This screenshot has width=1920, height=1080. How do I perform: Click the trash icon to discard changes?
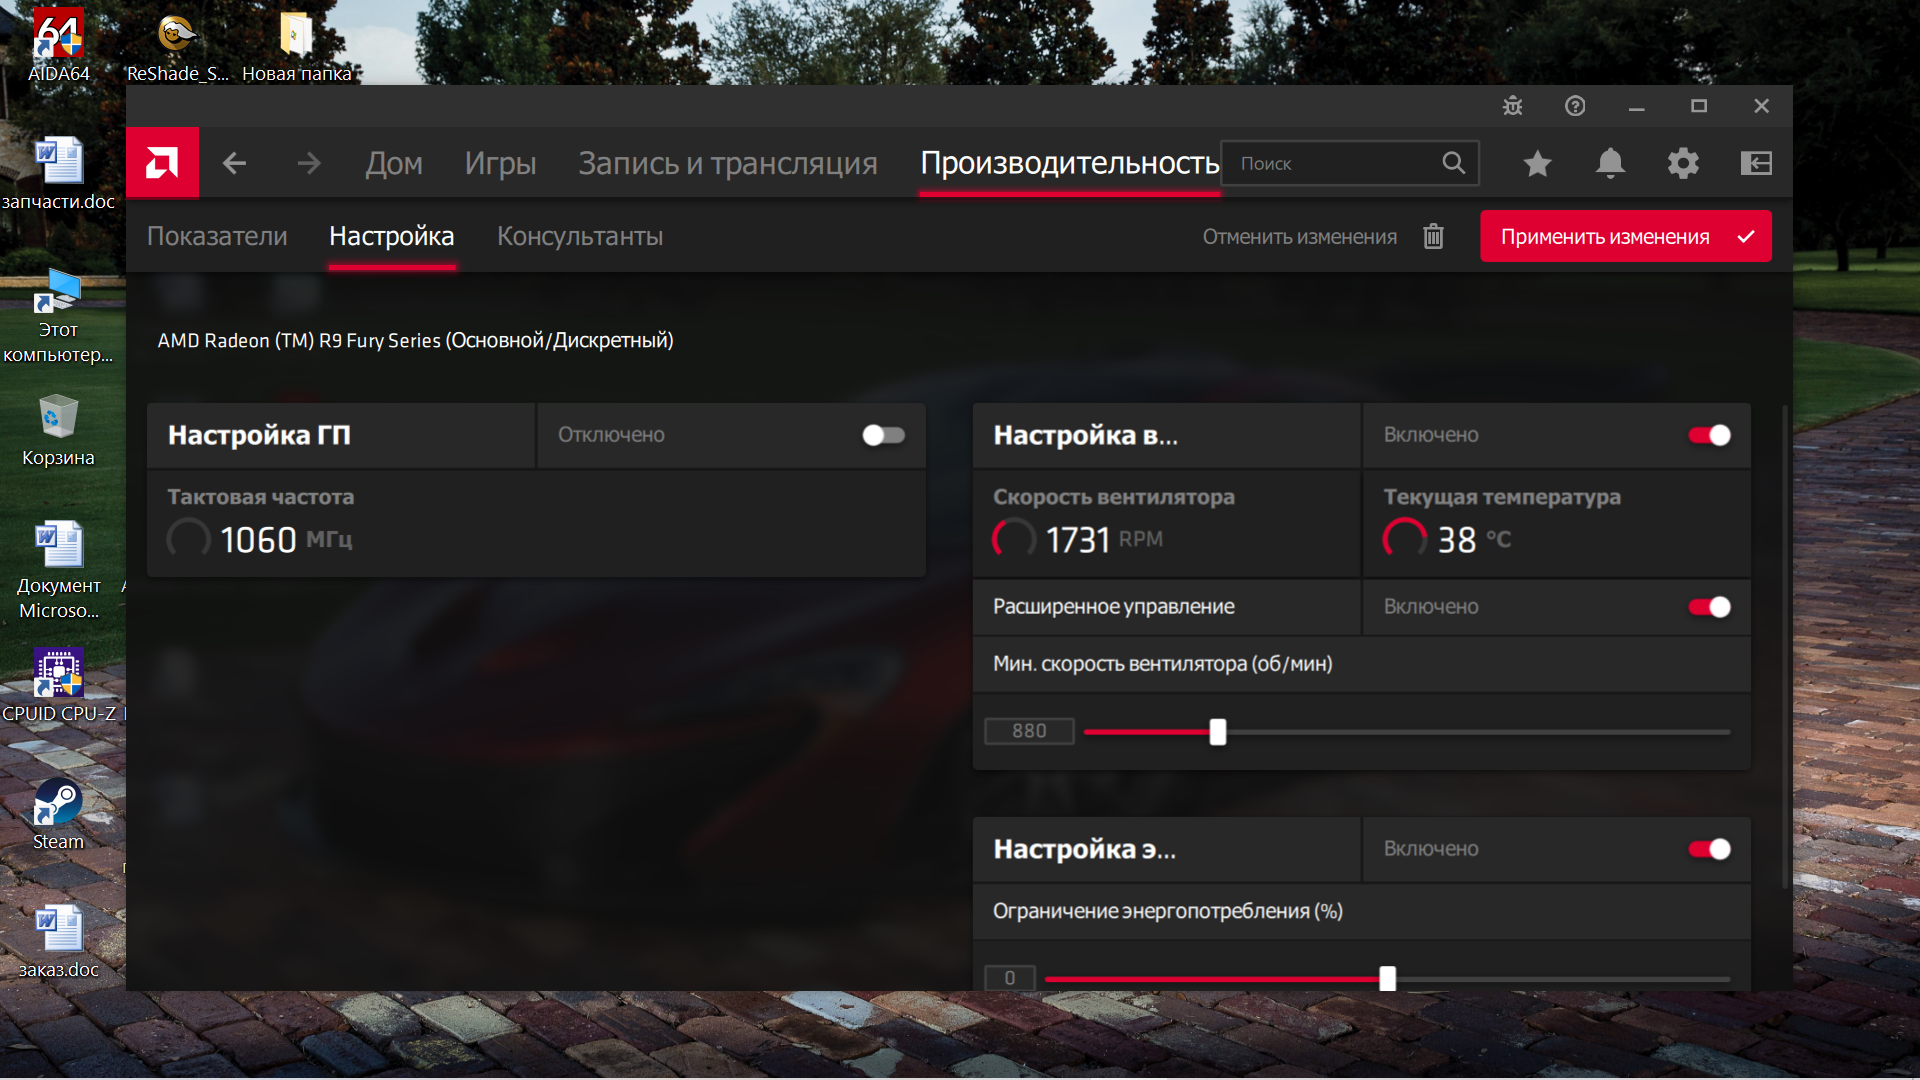(1433, 237)
